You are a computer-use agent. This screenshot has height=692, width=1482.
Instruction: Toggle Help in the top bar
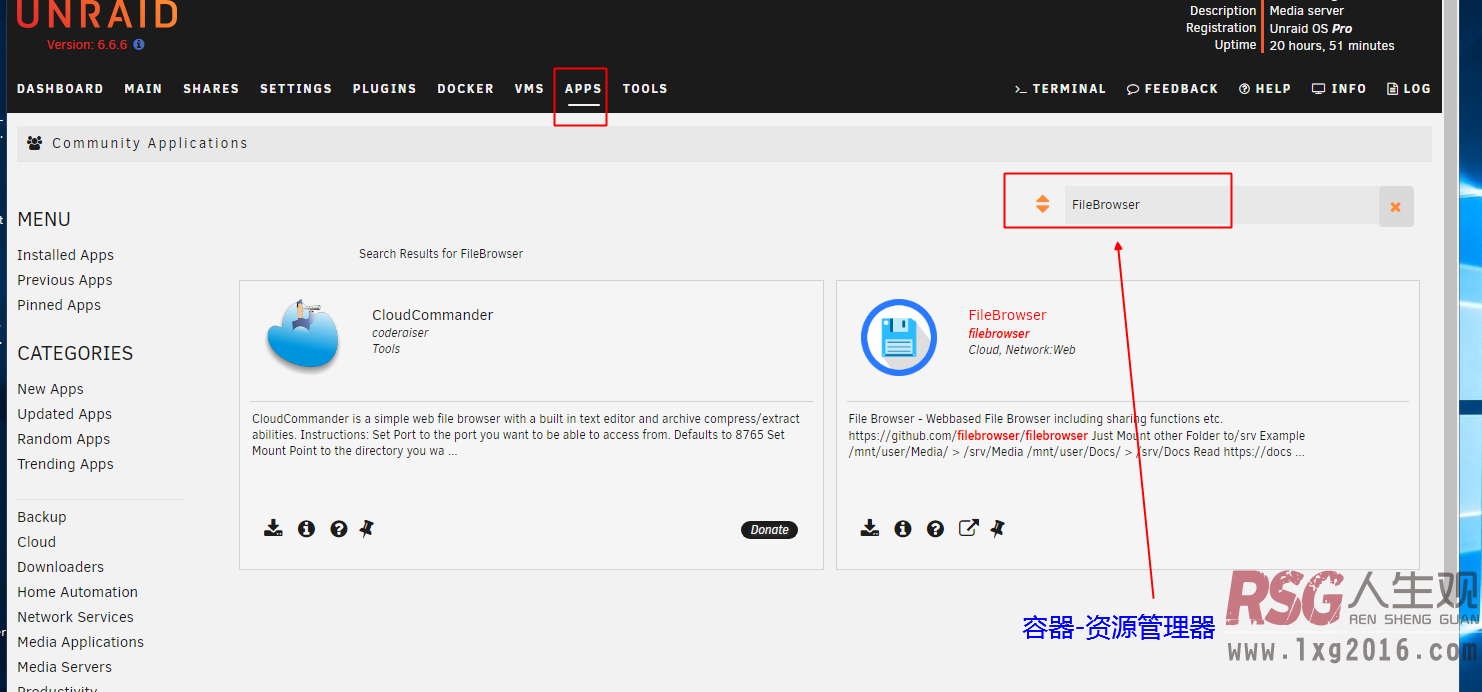pos(1265,89)
